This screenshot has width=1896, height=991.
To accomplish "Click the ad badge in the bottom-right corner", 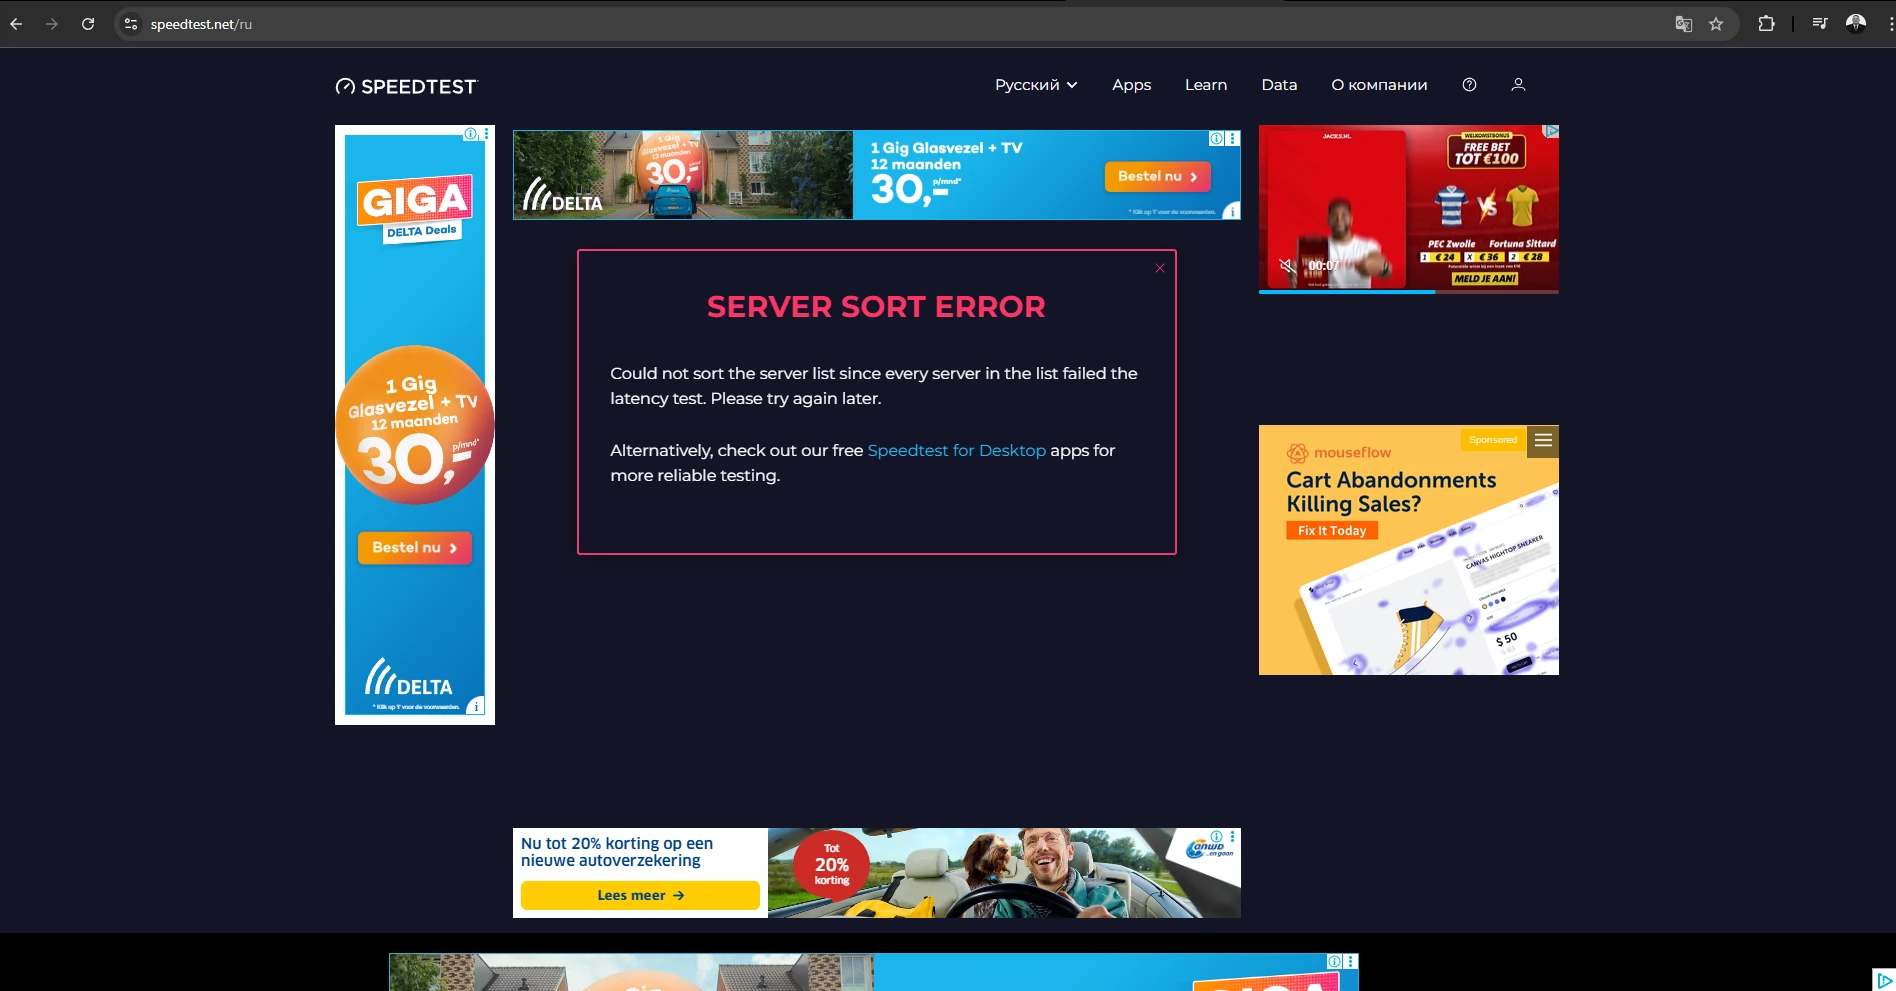I will click(x=1884, y=980).
